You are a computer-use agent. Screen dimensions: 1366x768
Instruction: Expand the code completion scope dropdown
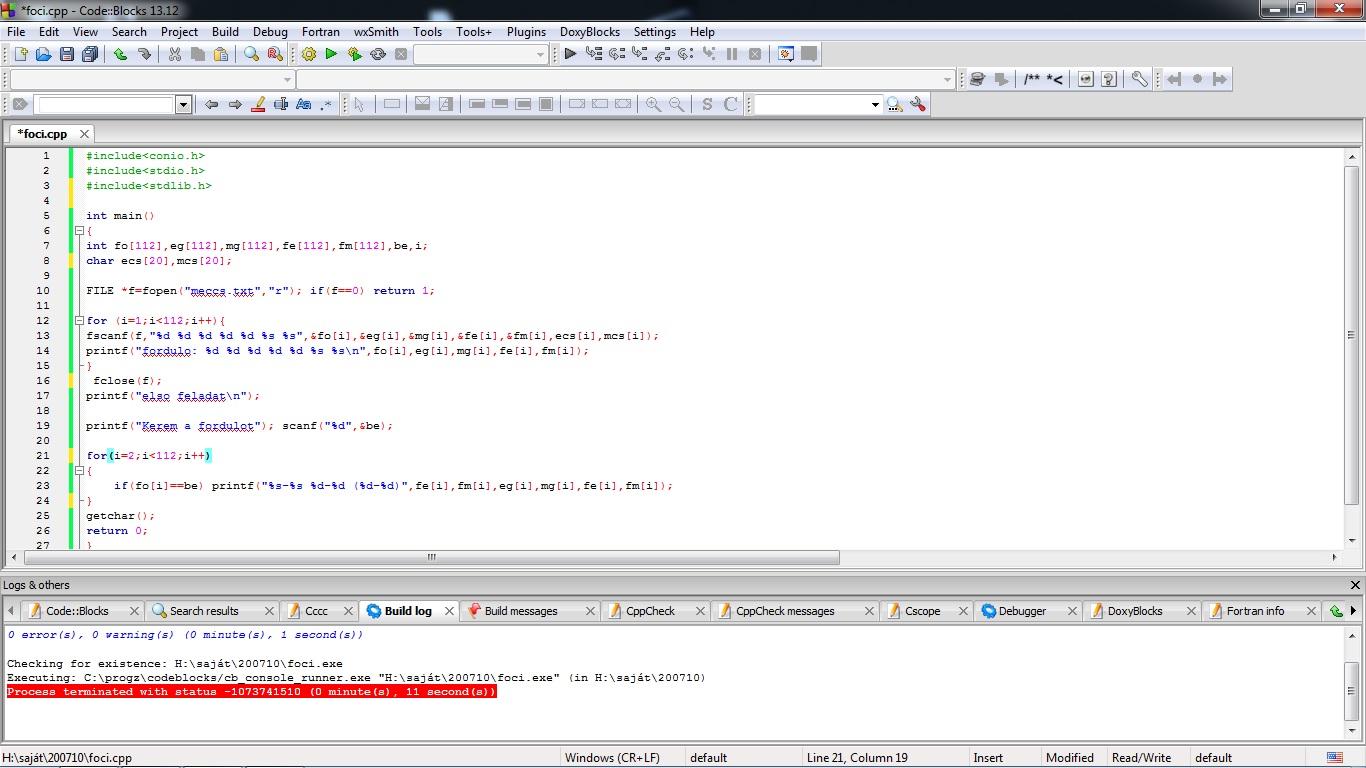click(x=287, y=79)
